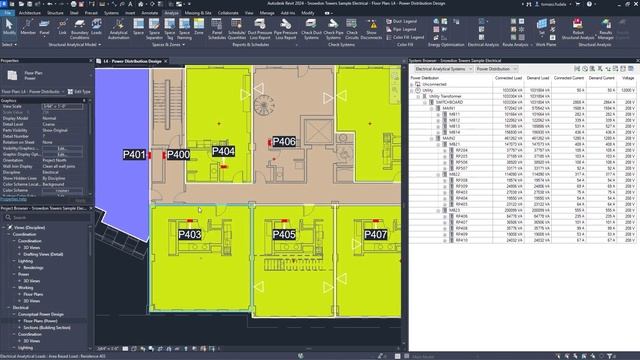This screenshot has height=360, width=640.
Task: Launch Robot Structural Analysis
Action: click(578, 29)
